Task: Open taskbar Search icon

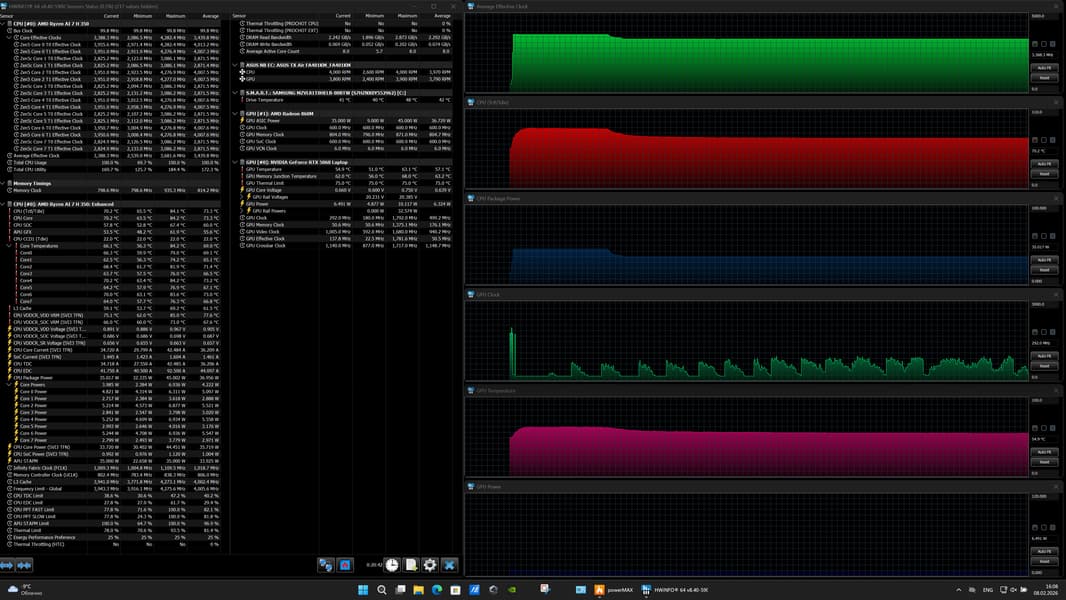Action: [381, 590]
